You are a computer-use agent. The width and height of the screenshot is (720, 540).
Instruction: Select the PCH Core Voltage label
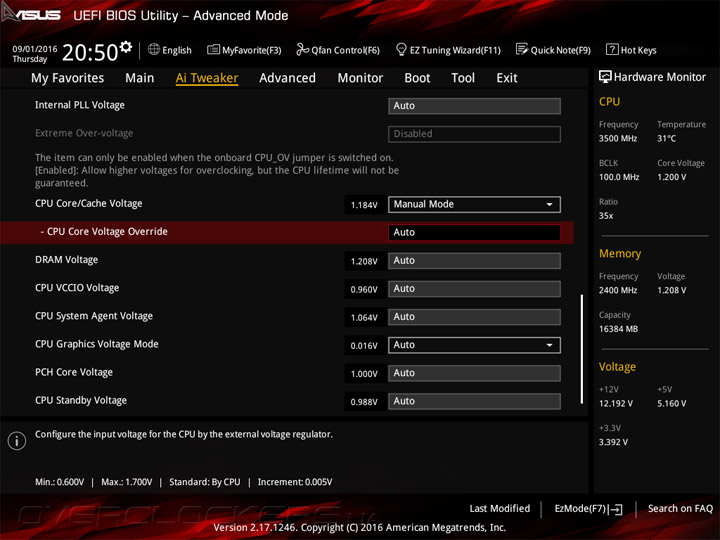74,372
